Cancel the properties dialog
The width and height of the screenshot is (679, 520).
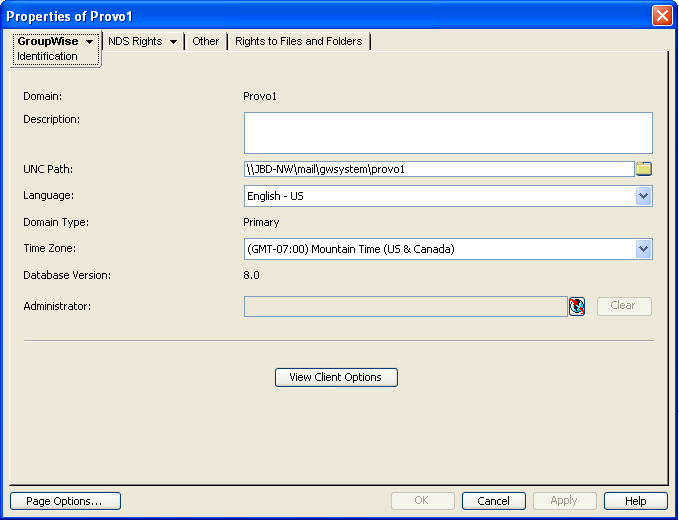click(x=494, y=501)
